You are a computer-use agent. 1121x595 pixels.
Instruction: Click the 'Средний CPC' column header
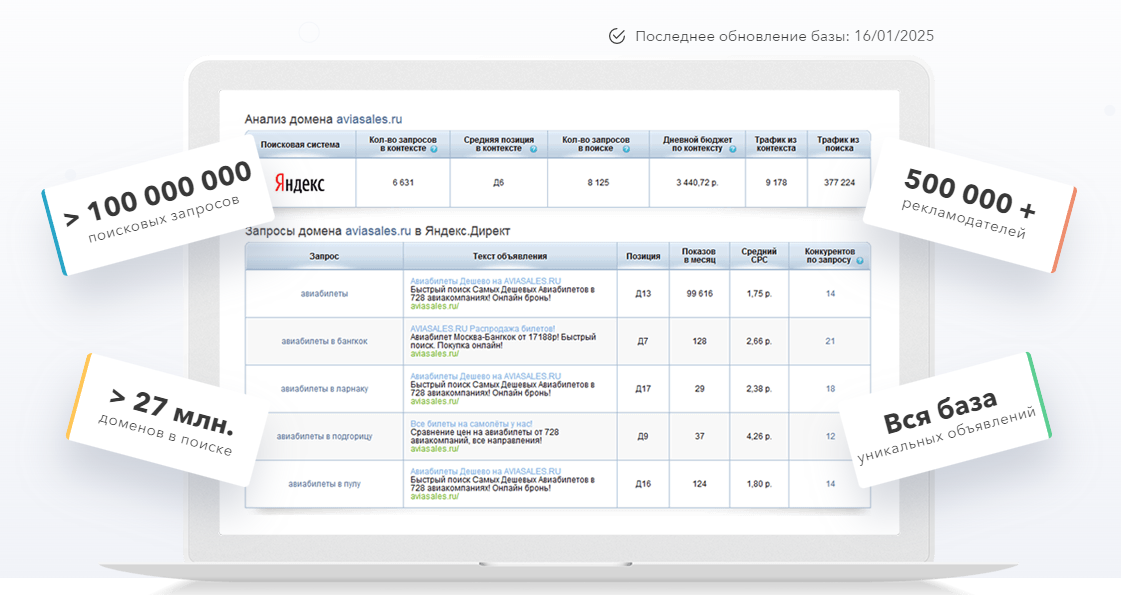759,256
